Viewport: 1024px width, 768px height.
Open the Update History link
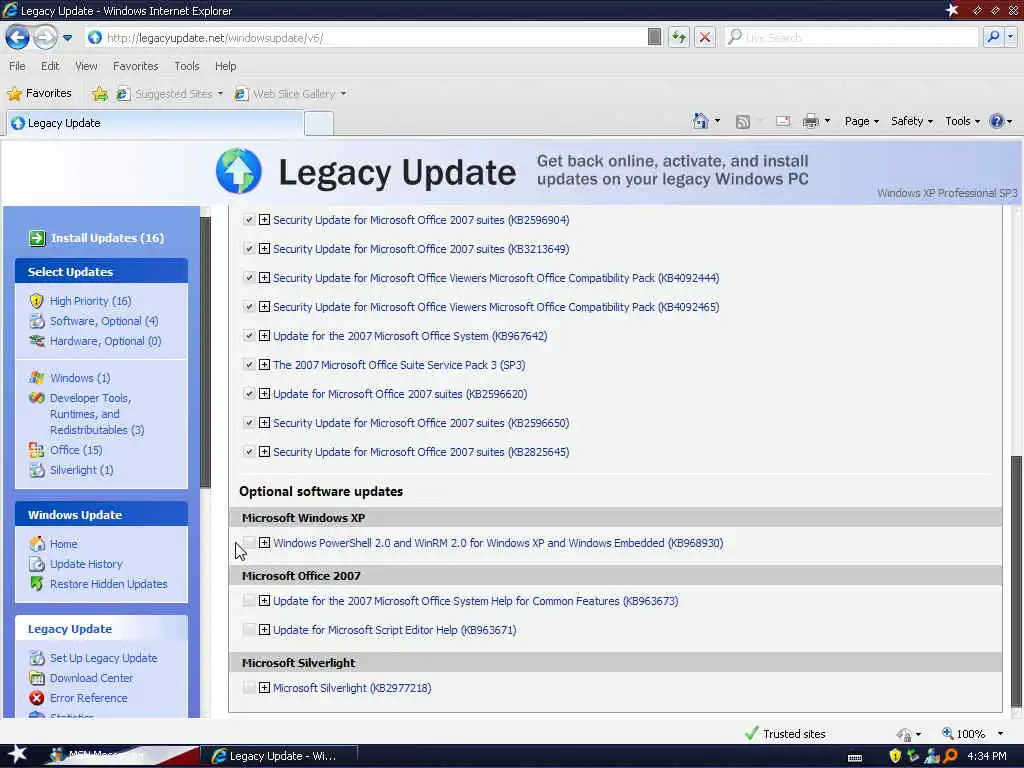coord(86,564)
